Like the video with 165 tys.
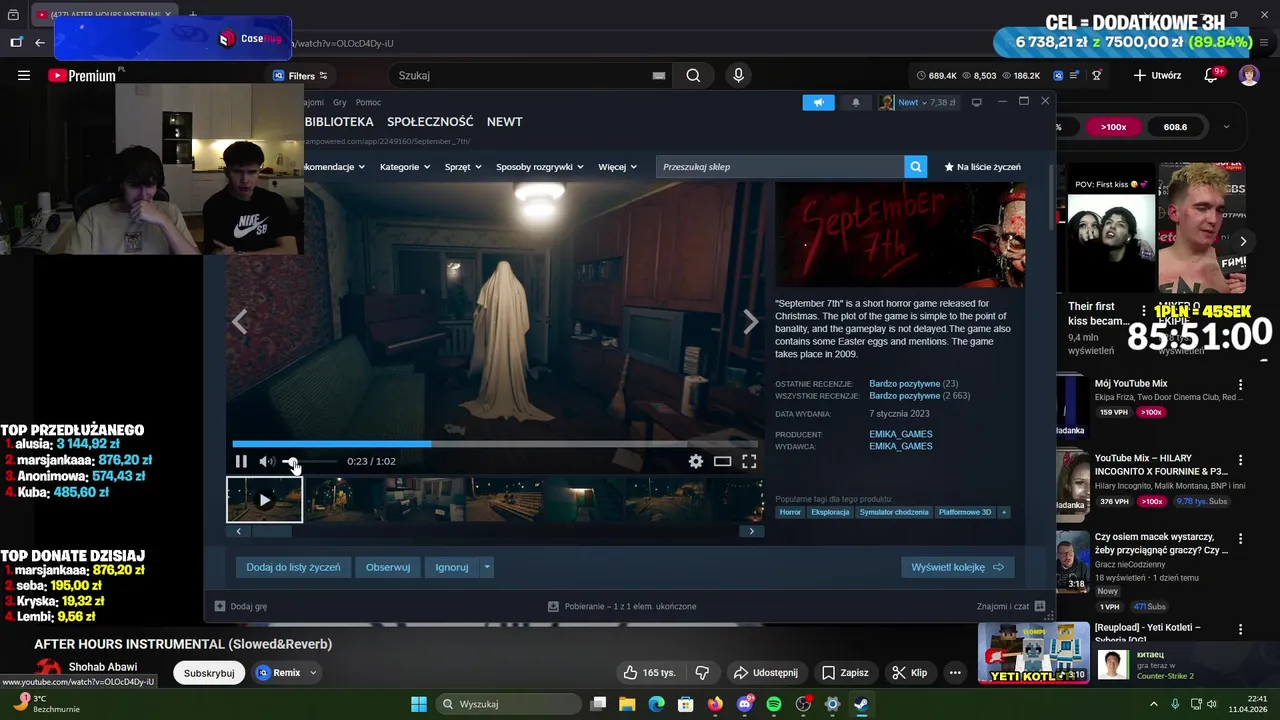Viewport: 1280px width, 720px height. 648,673
